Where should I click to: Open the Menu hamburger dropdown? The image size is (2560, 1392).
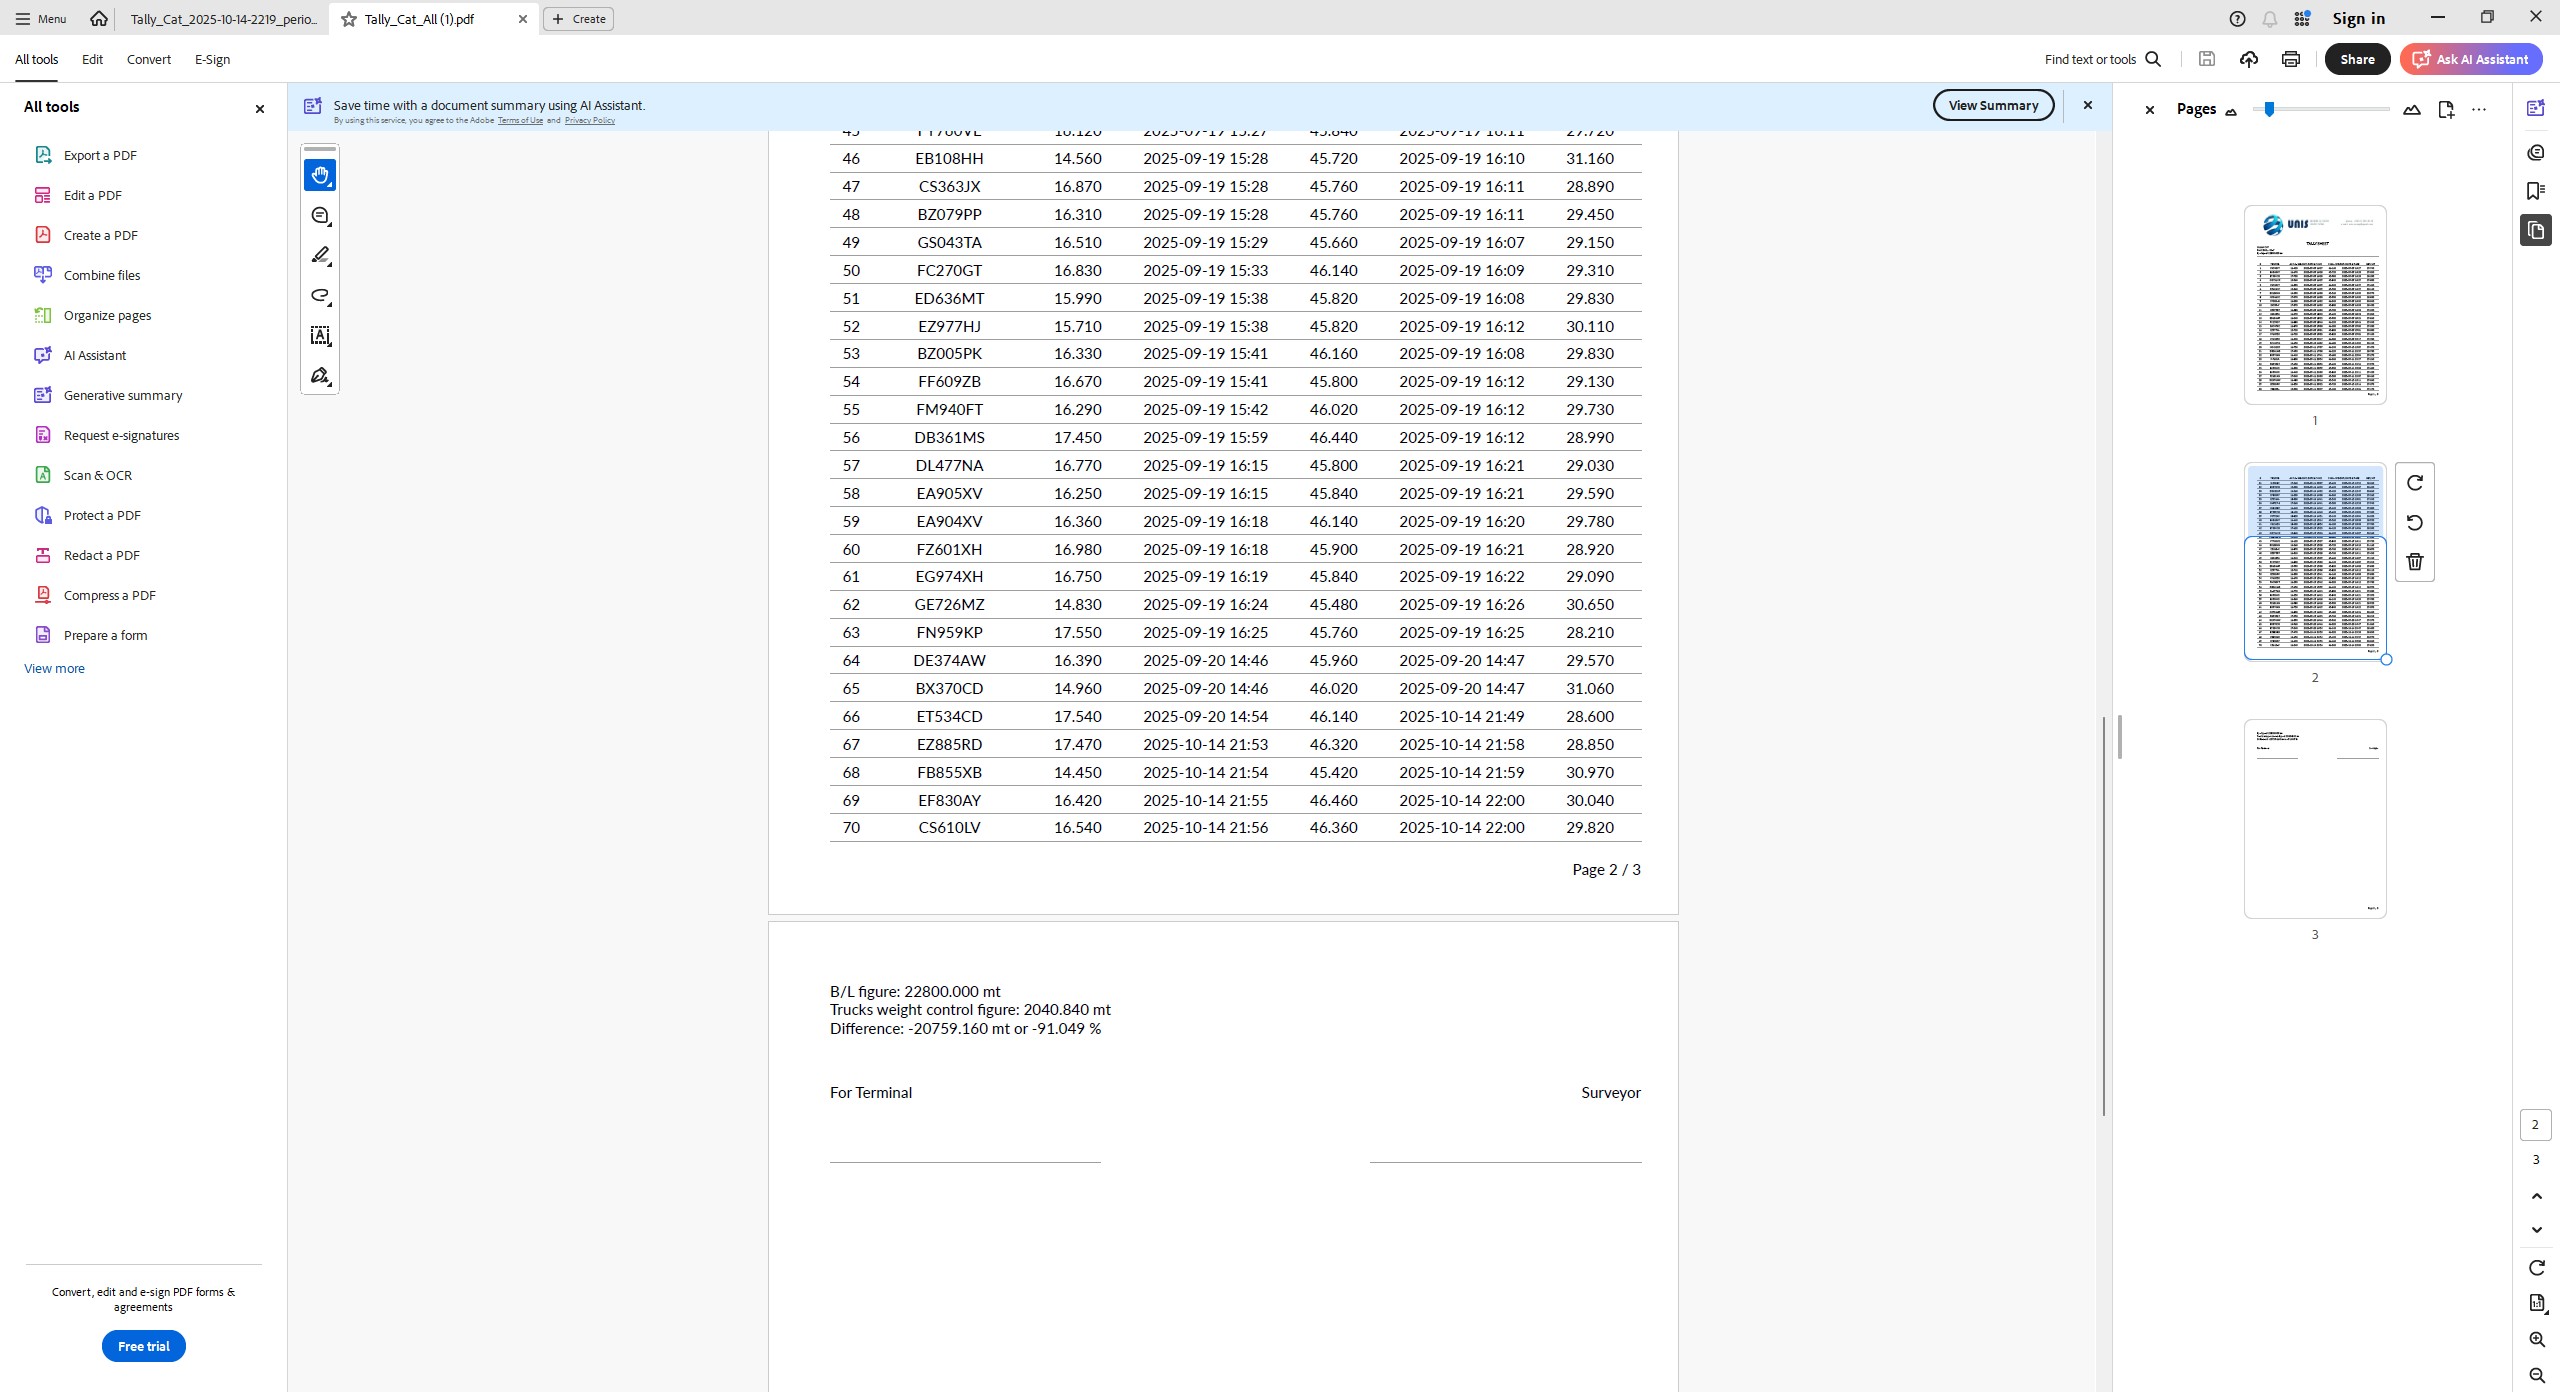click(x=41, y=19)
